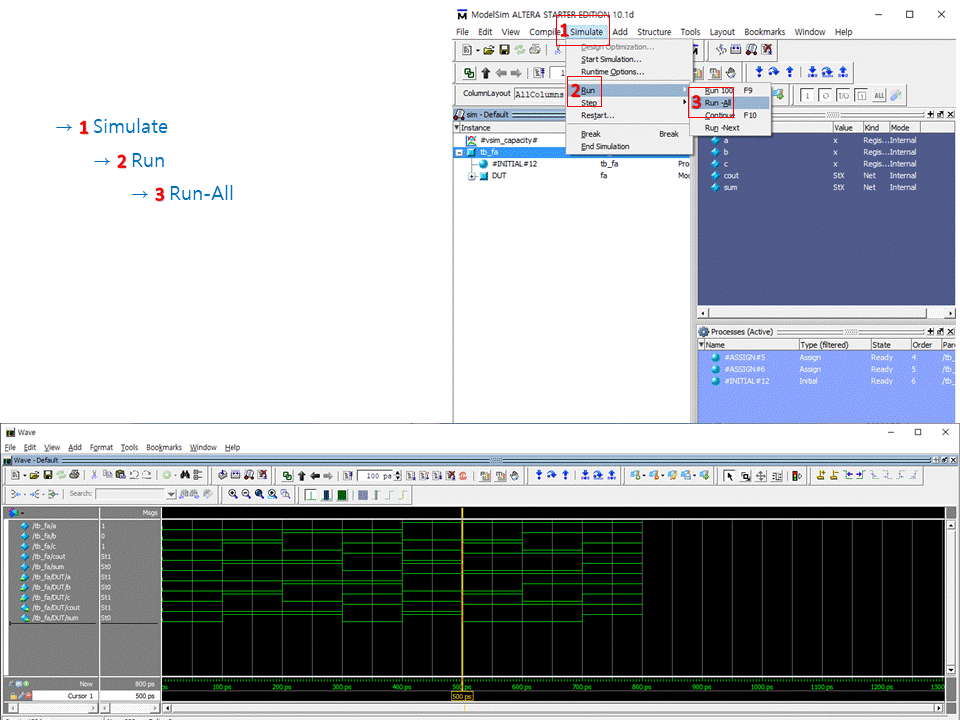This screenshot has height=720, width=960.
Task: Click the Zoom Full icon in Wave toolbar
Action: pos(259,493)
